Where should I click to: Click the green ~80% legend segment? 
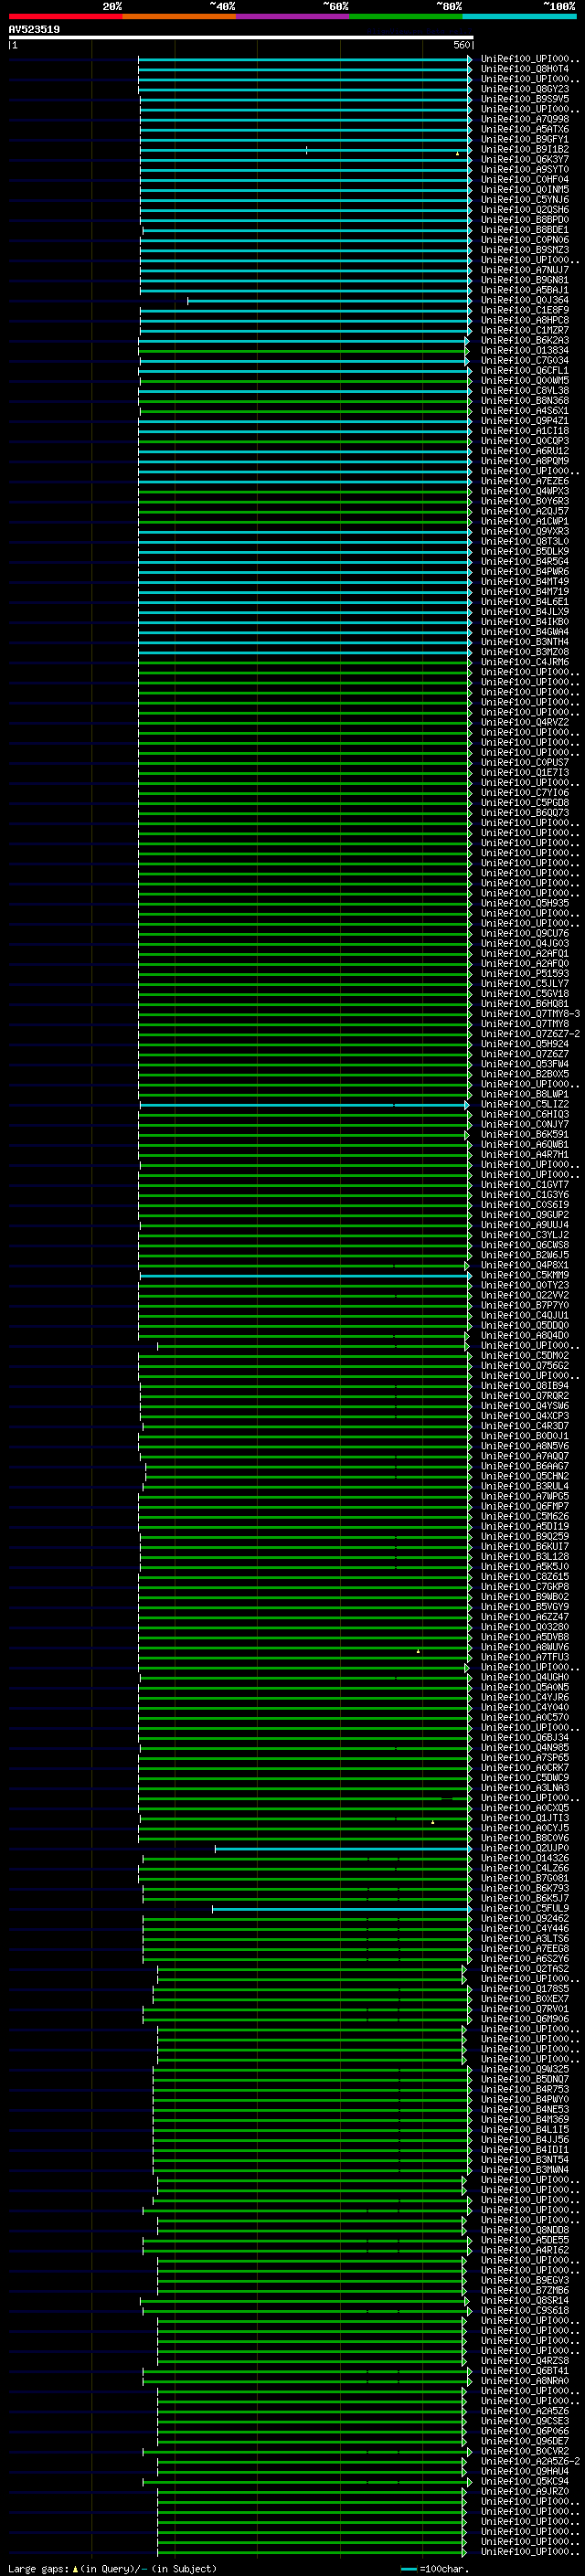(406, 16)
